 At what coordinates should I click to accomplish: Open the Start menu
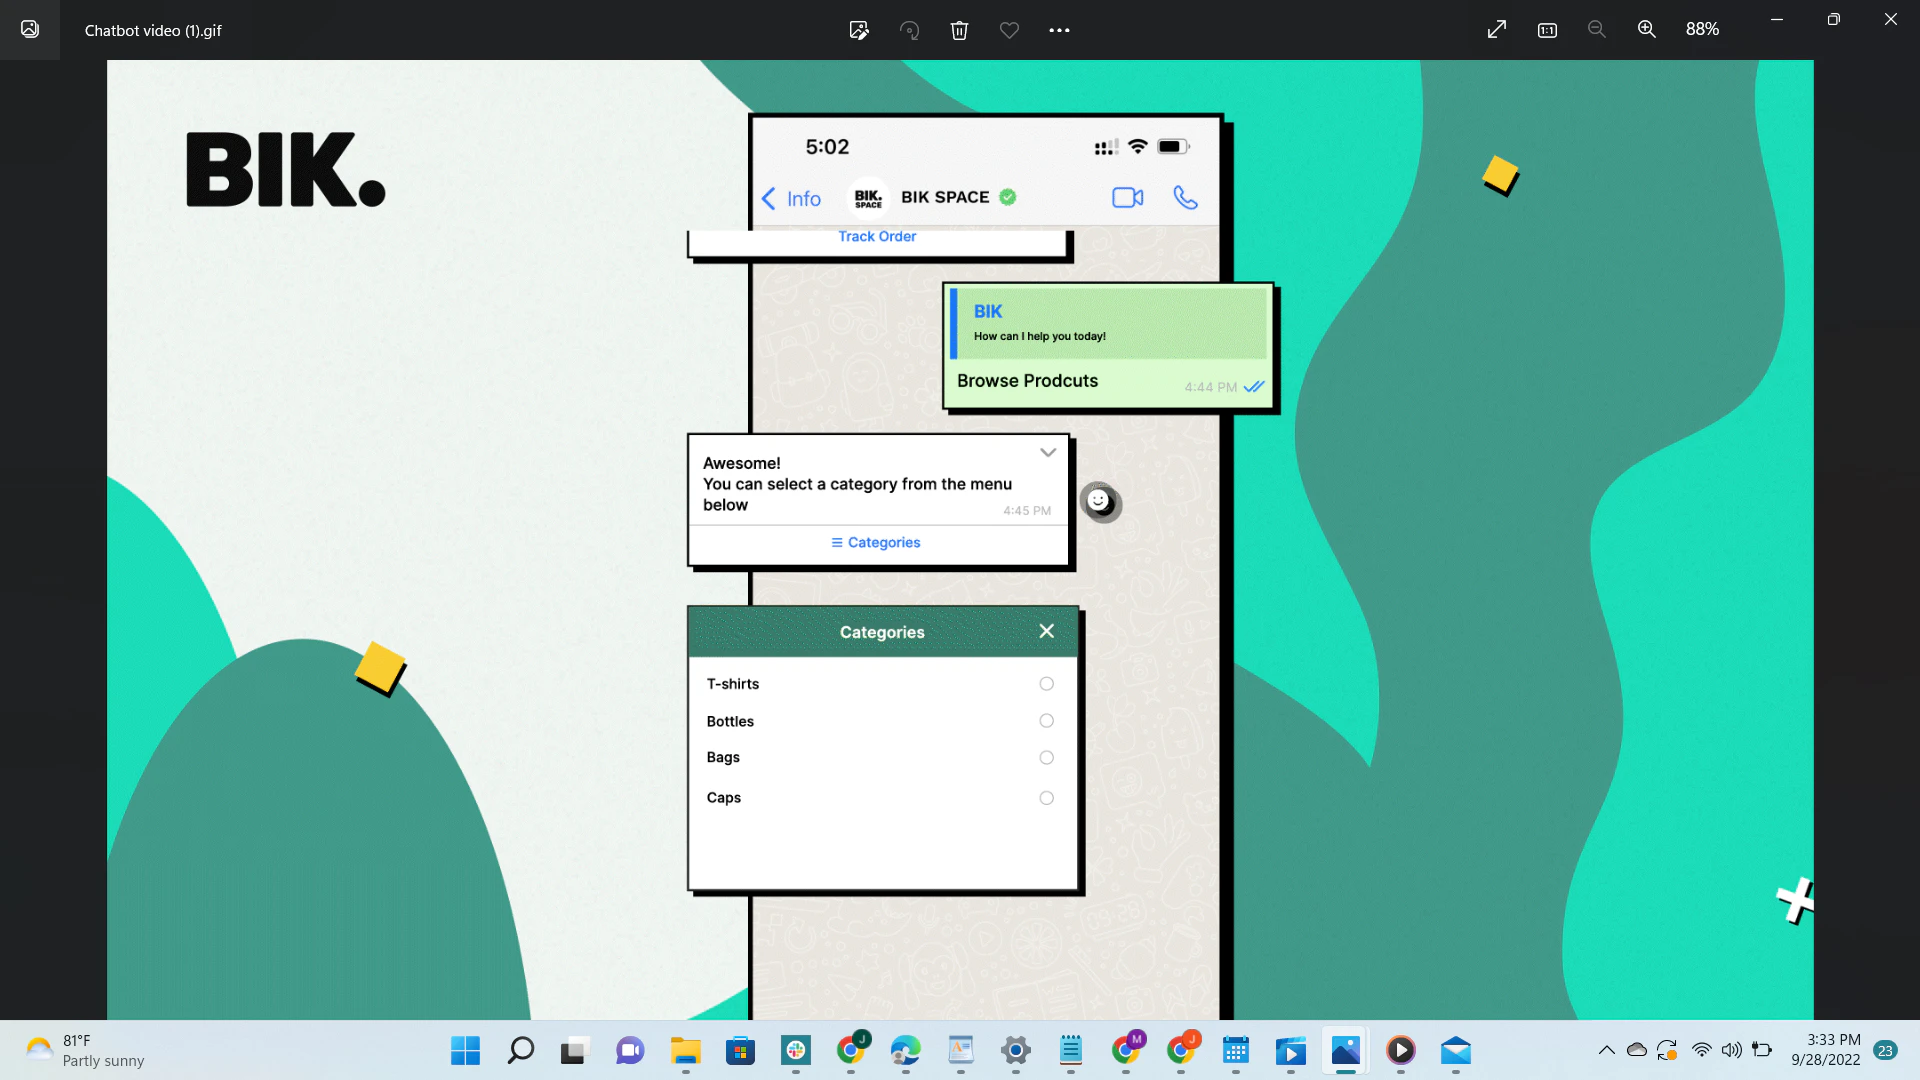point(464,1050)
